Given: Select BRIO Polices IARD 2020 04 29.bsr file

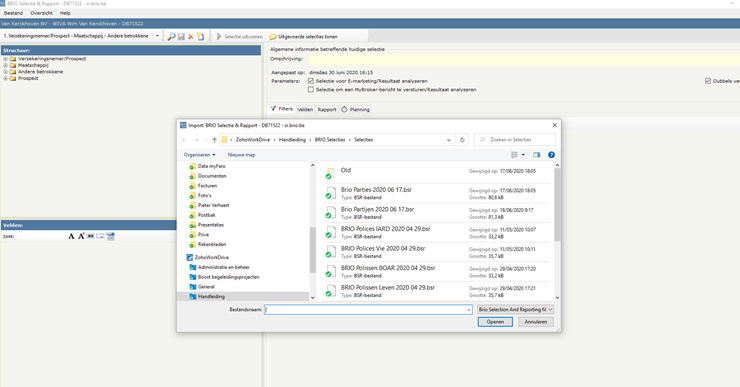Looking at the screenshot, I should point(437,232).
